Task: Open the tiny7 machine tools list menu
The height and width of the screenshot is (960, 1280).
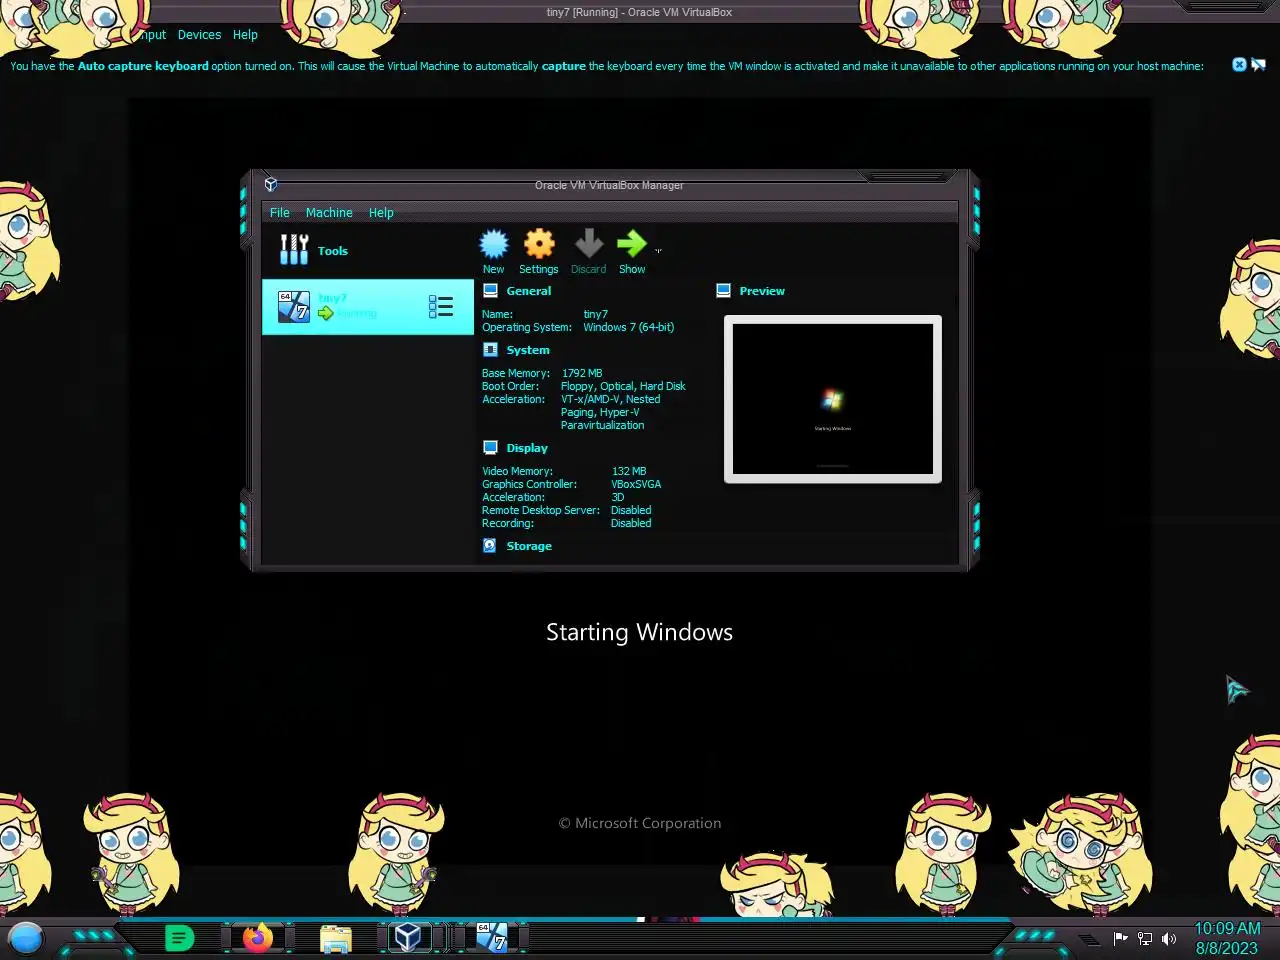Action: tap(441, 306)
